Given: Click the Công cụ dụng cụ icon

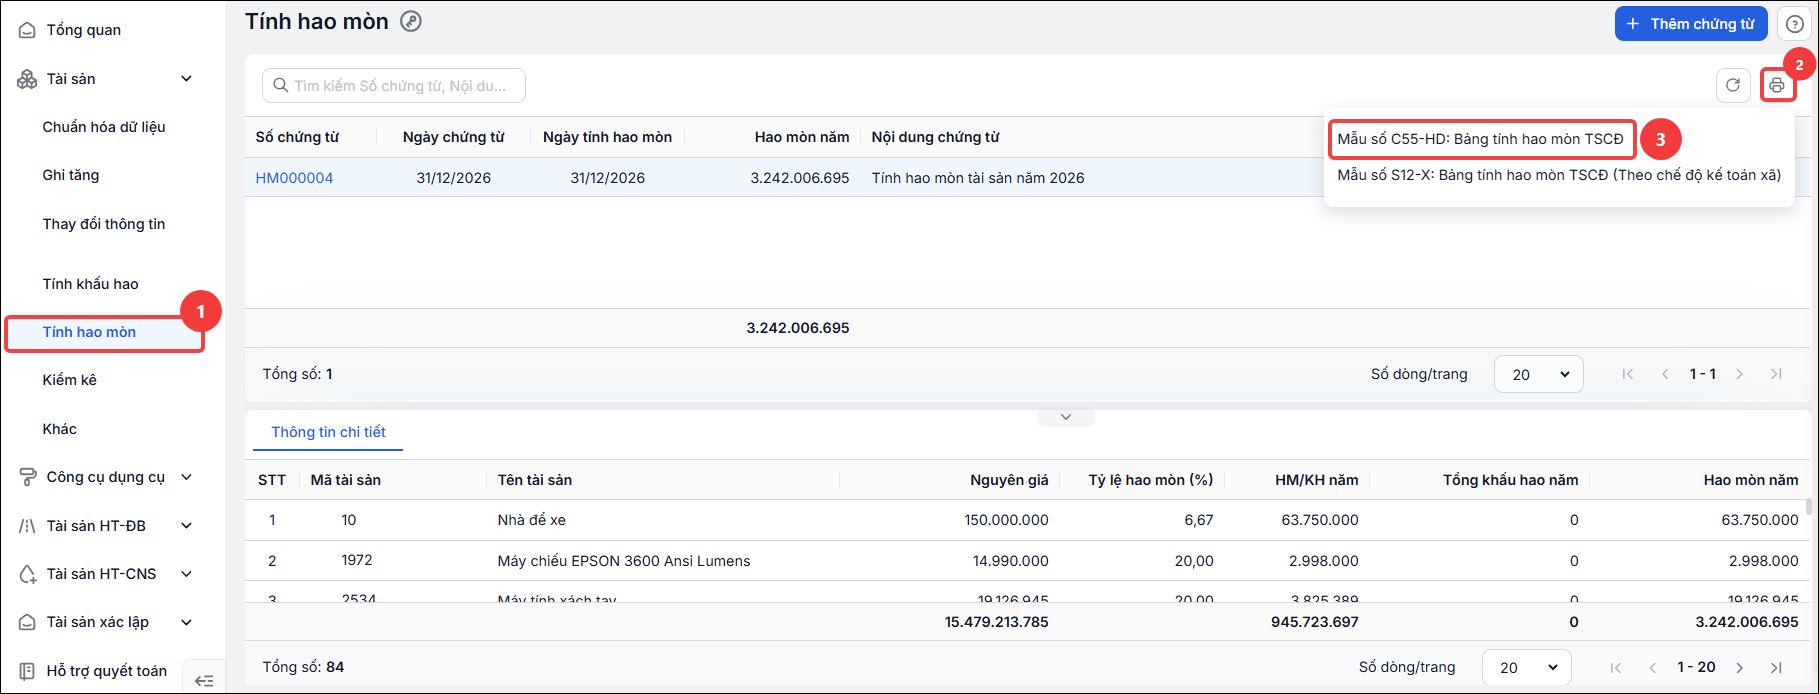Looking at the screenshot, I should (x=27, y=477).
